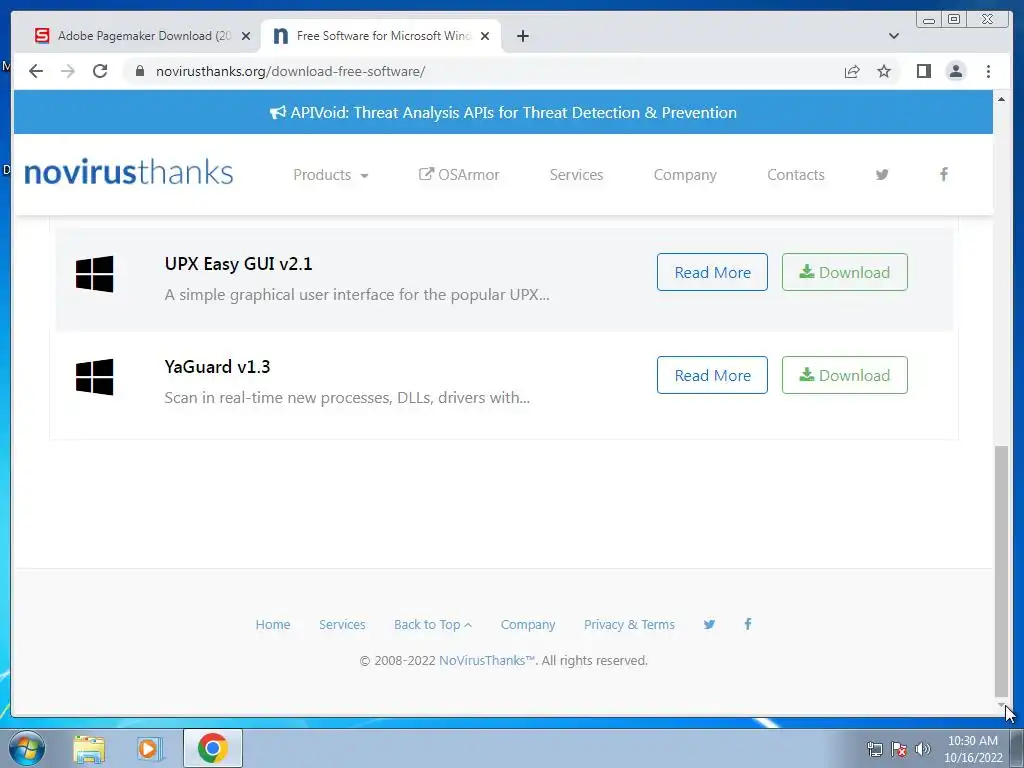Click the Twitter icon in the footer
1024x768 pixels.
pos(709,624)
